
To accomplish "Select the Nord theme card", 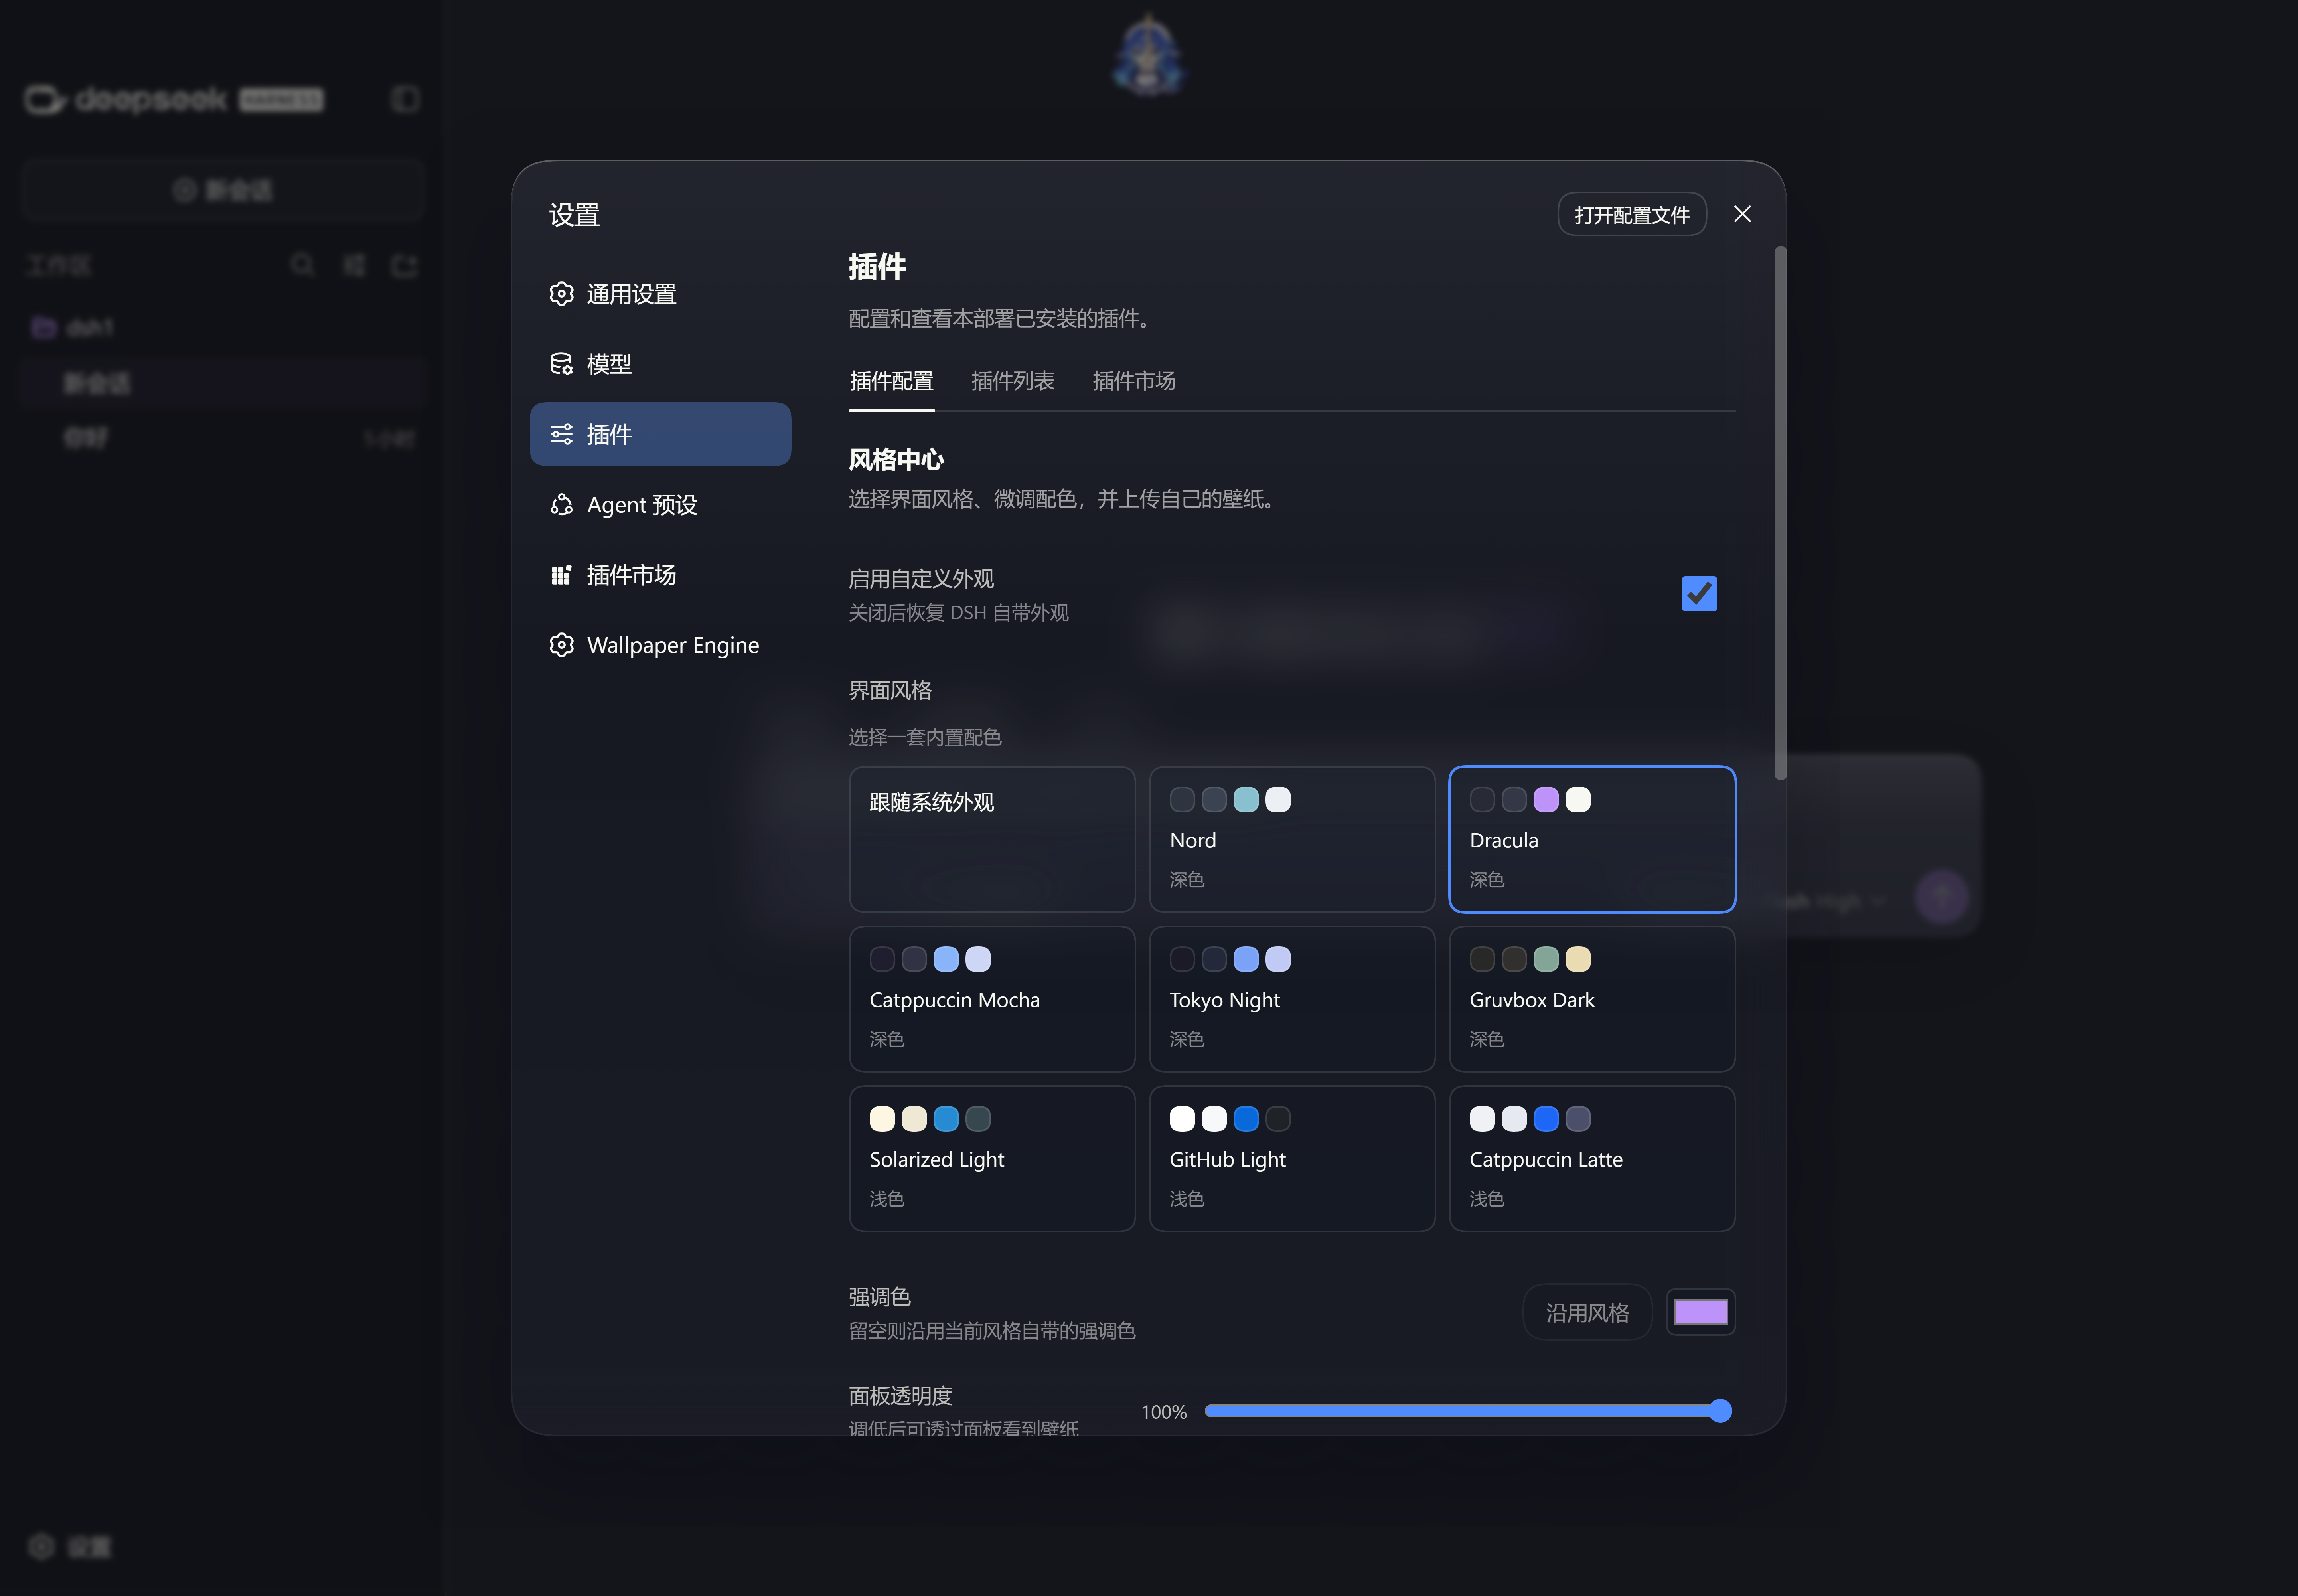I will [1292, 839].
